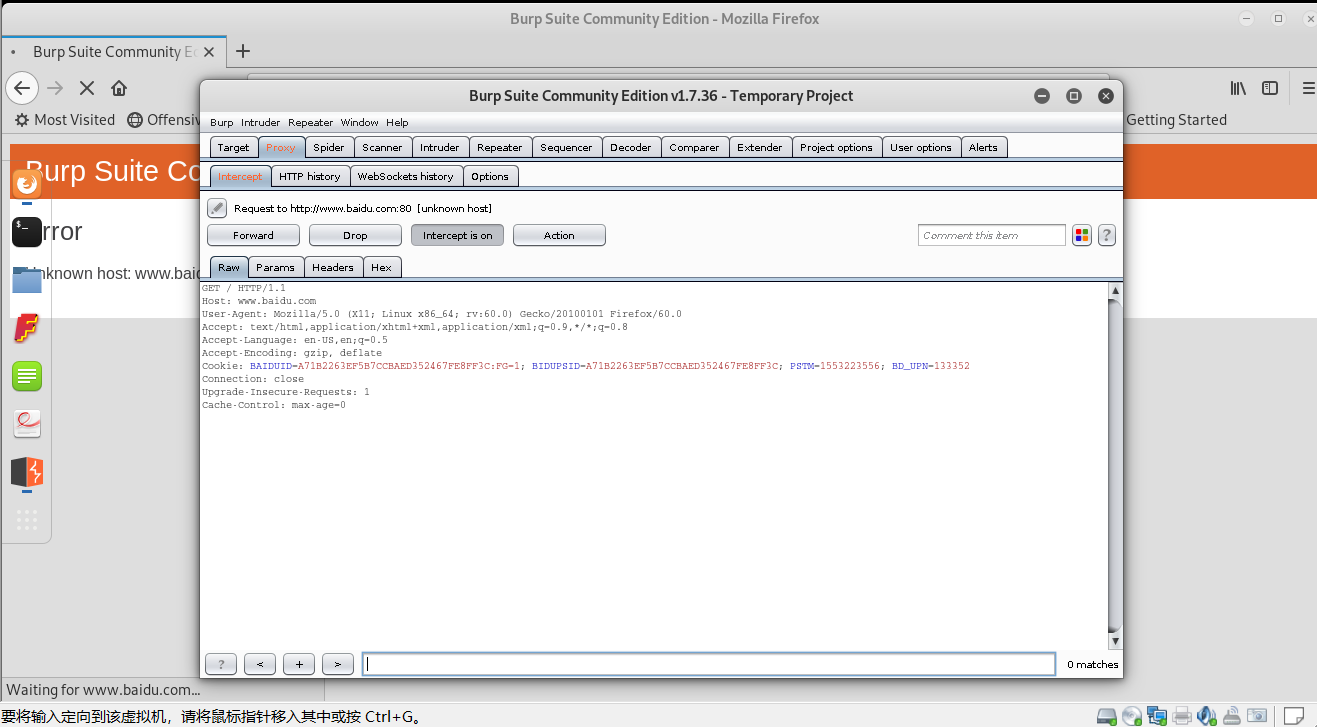Toggle the 'Intercept is on' button
Image resolution: width=1317 pixels, height=727 pixels.
click(457, 235)
